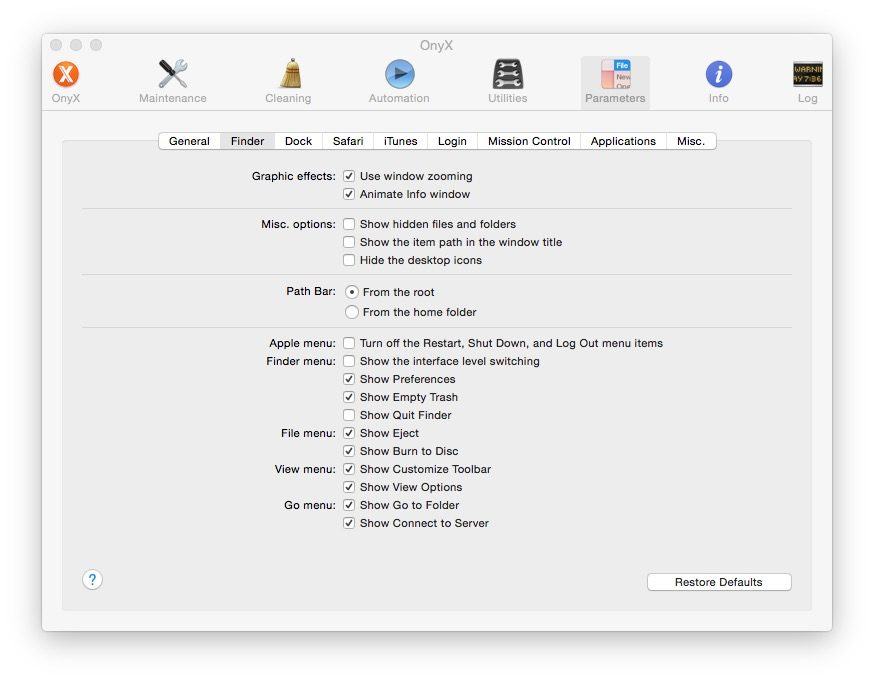Enable Show the interface level switching
Image resolution: width=874 pixels, height=681 pixels.
coord(349,361)
